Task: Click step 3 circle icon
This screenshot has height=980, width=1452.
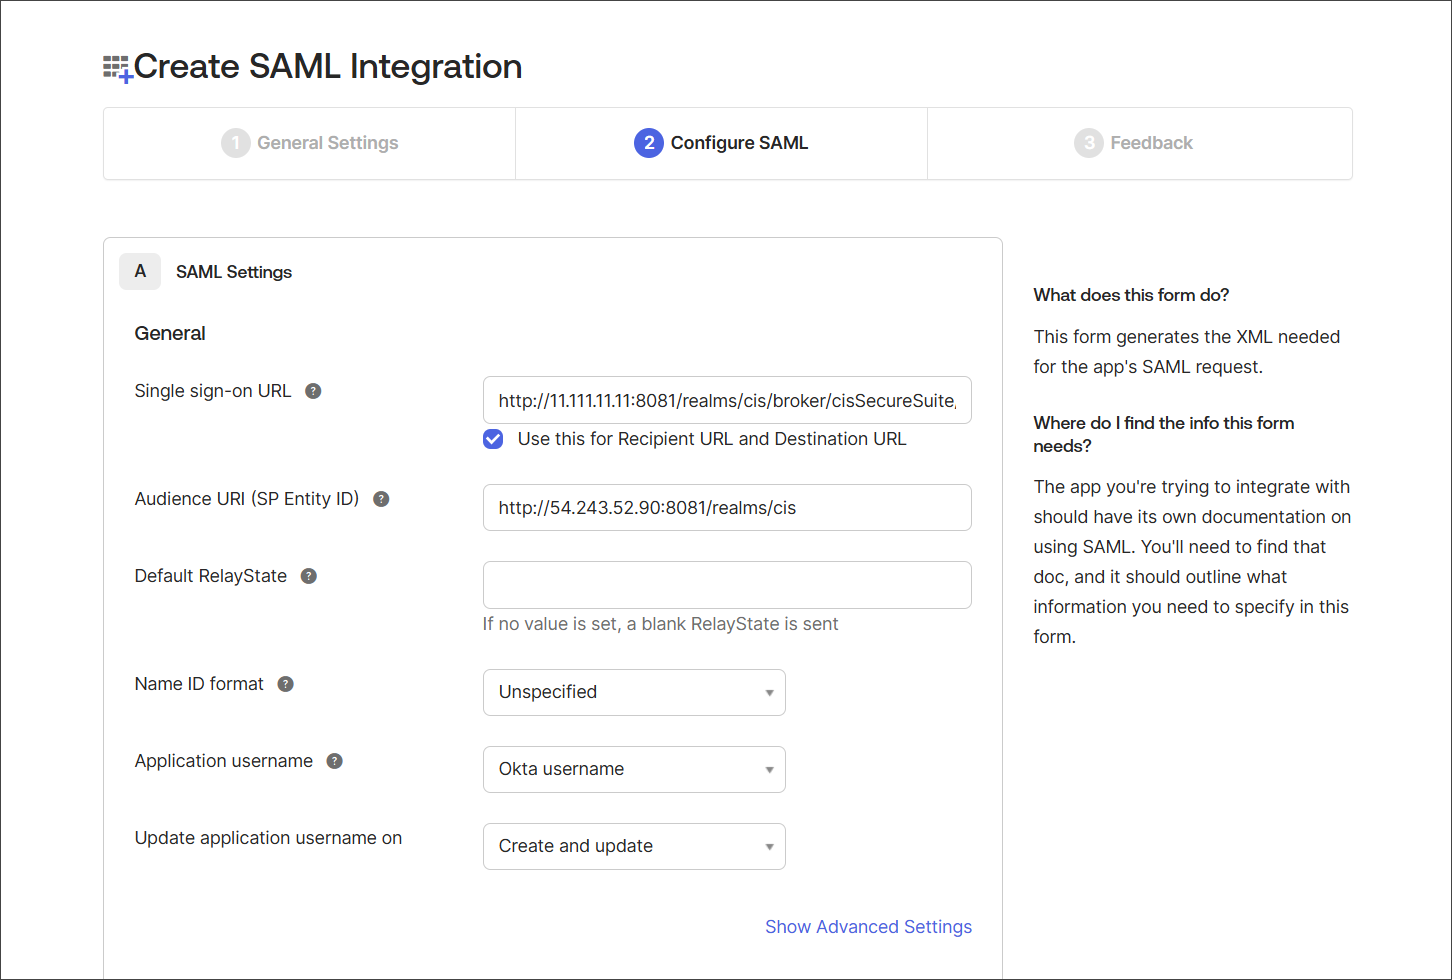Action: click(1088, 143)
